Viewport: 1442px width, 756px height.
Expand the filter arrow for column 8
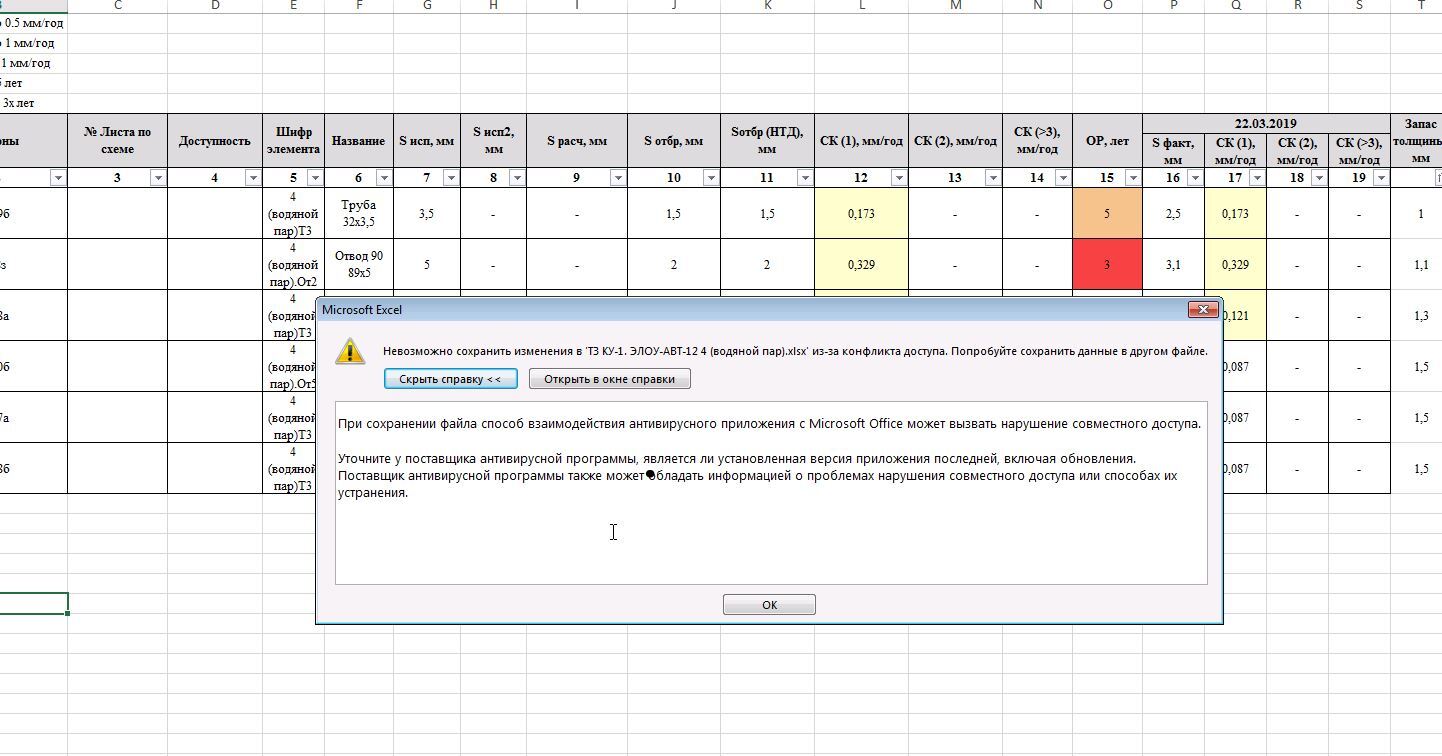point(517,178)
